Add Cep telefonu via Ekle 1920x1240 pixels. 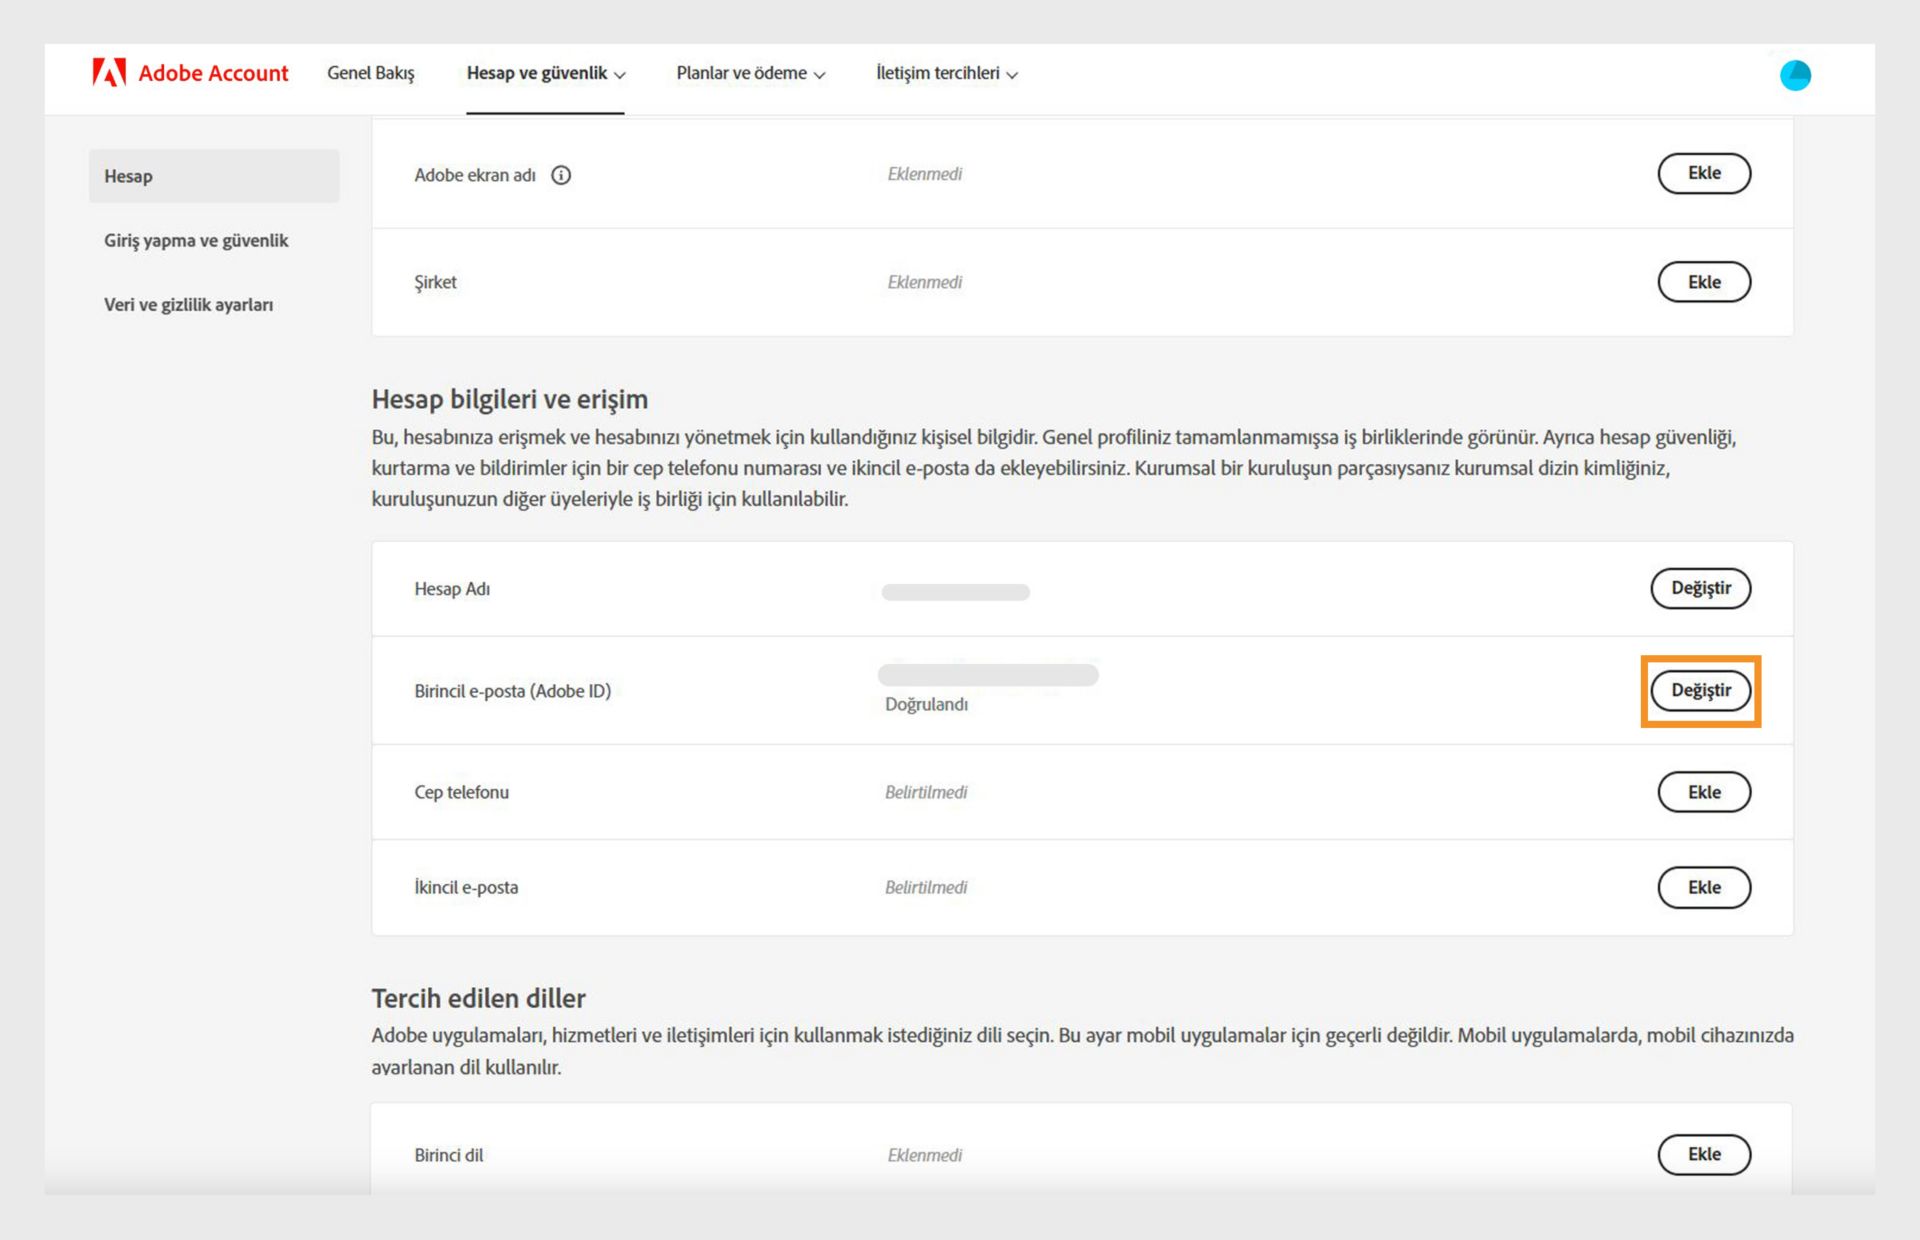coord(1703,792)
